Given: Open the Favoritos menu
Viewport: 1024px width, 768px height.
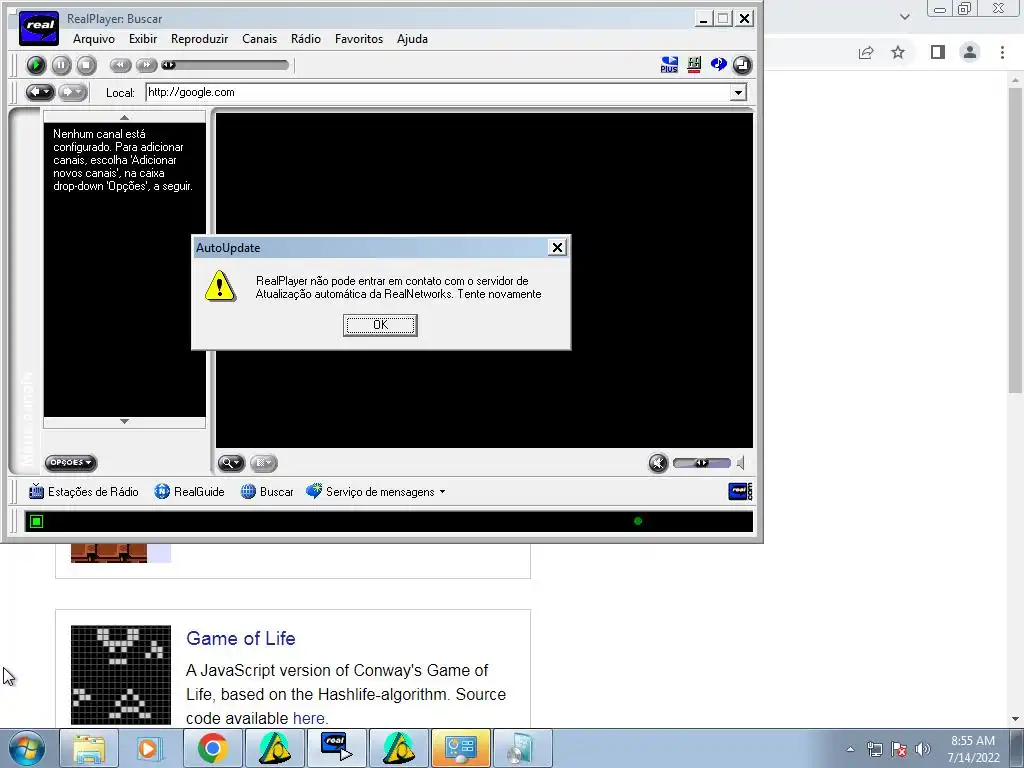Looking at the screenshot, I should pyautogui.click(x=359, y=39).
